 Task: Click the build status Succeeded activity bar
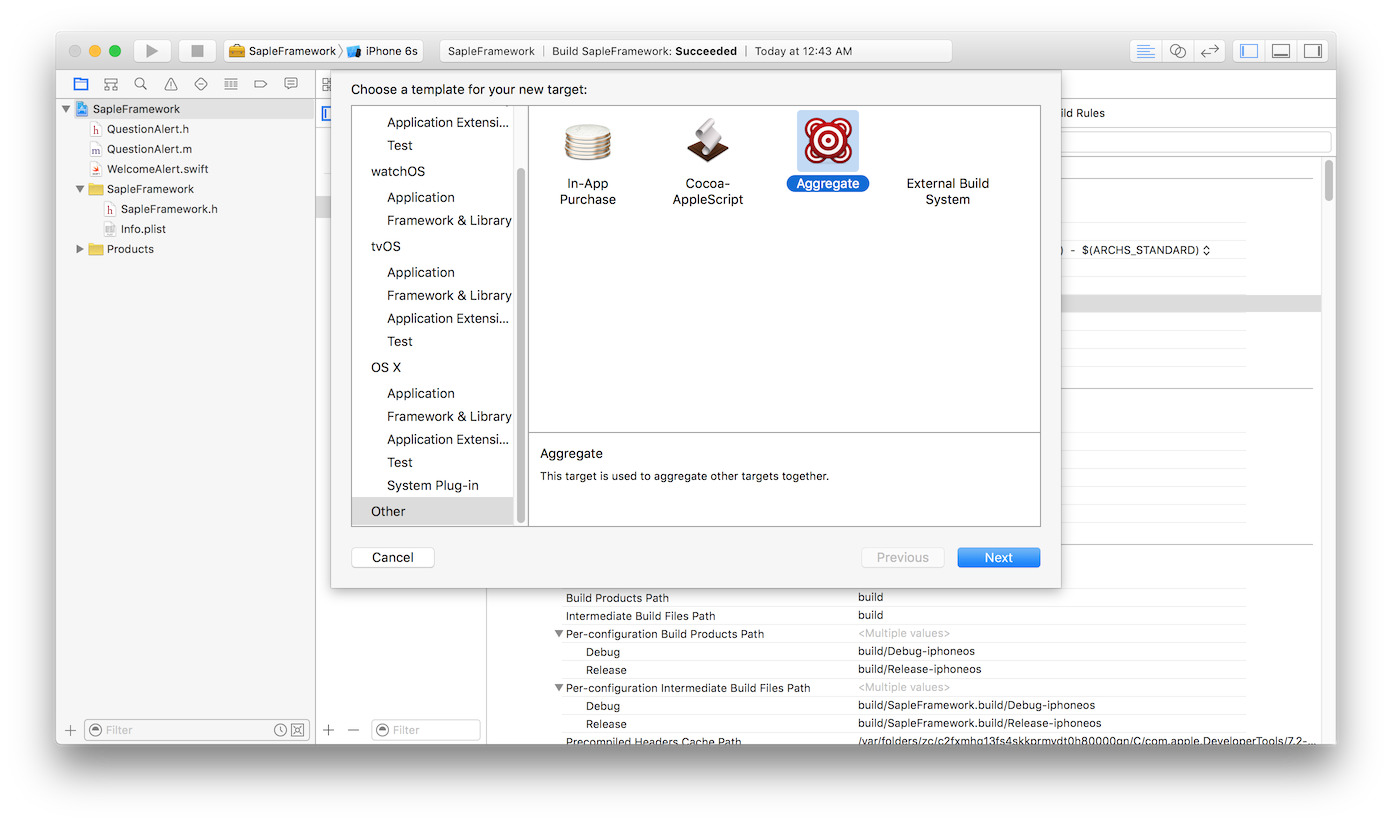click(696, 51)
